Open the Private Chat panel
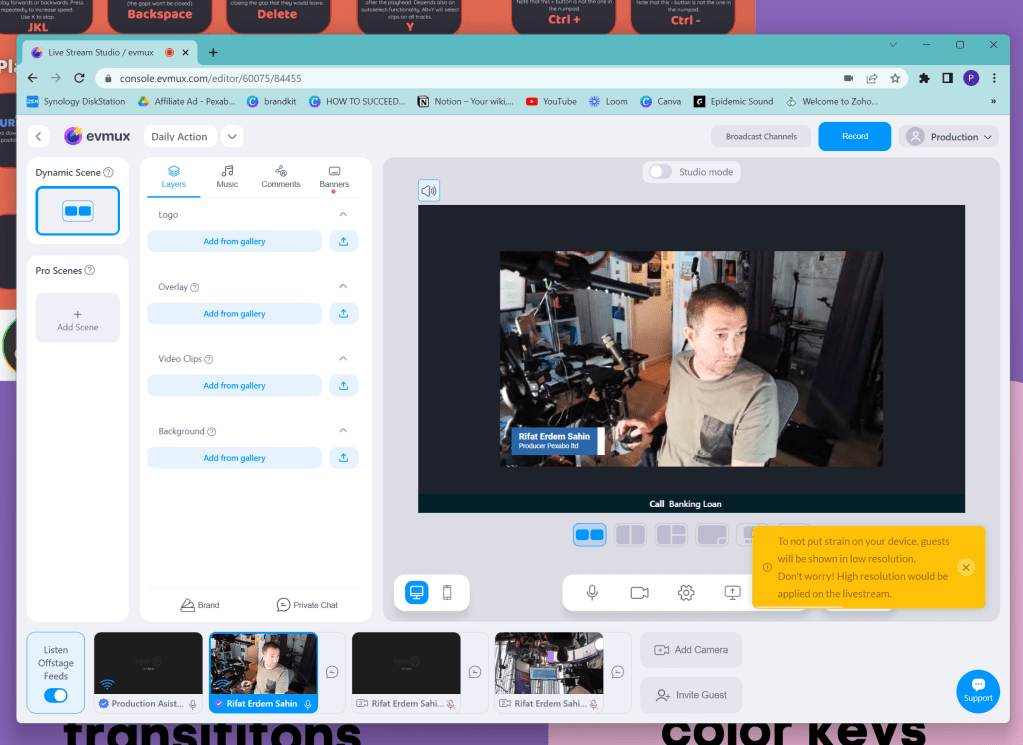This screenshot has height=745, width=1023. pyautogui.click(x=307, y=605)
